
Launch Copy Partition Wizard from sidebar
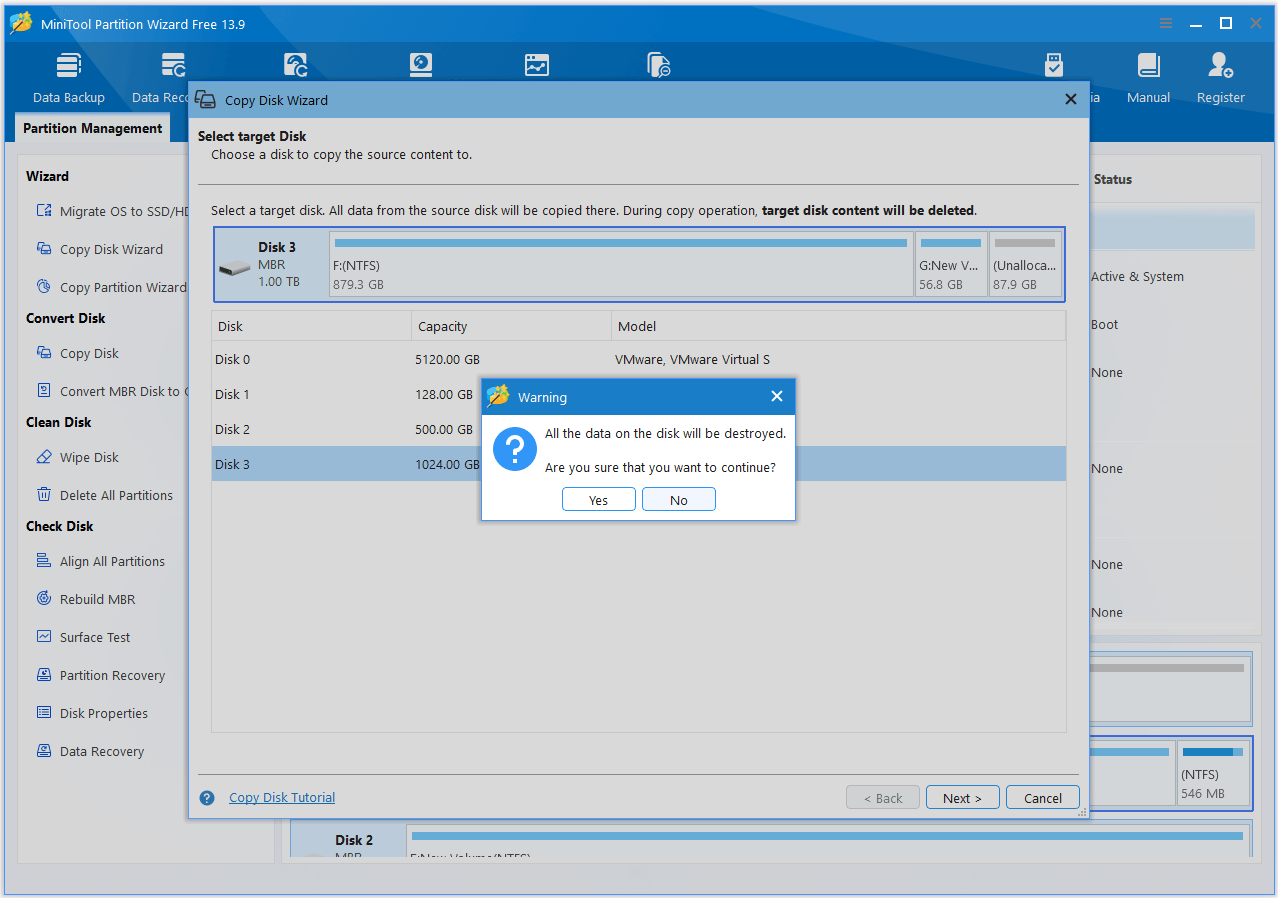pyautogui.click(x=111, y=287)
